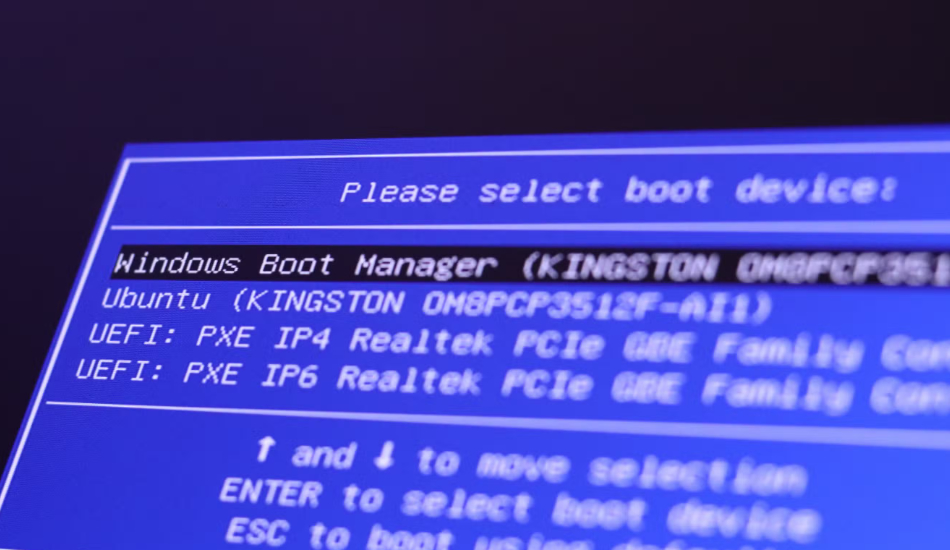Click 'Realtek' in the IP4 boot entry
The height and width of the screenshot is (550, 950).
421,342
